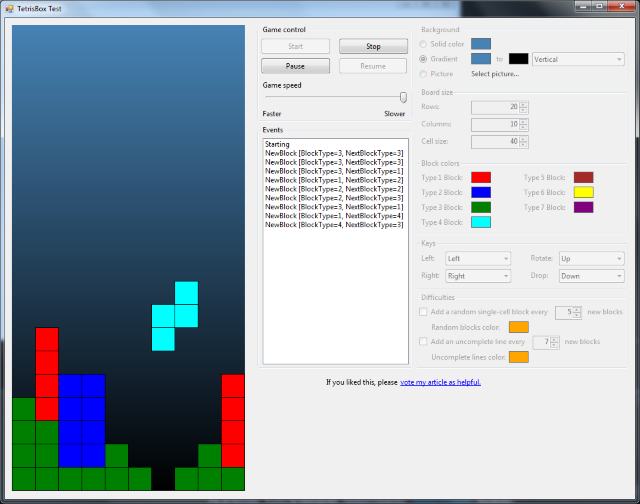This screenshot has width=640, height=504.
Task: Minimize the TetrisBox Test window
Action: tap(583, 6)
